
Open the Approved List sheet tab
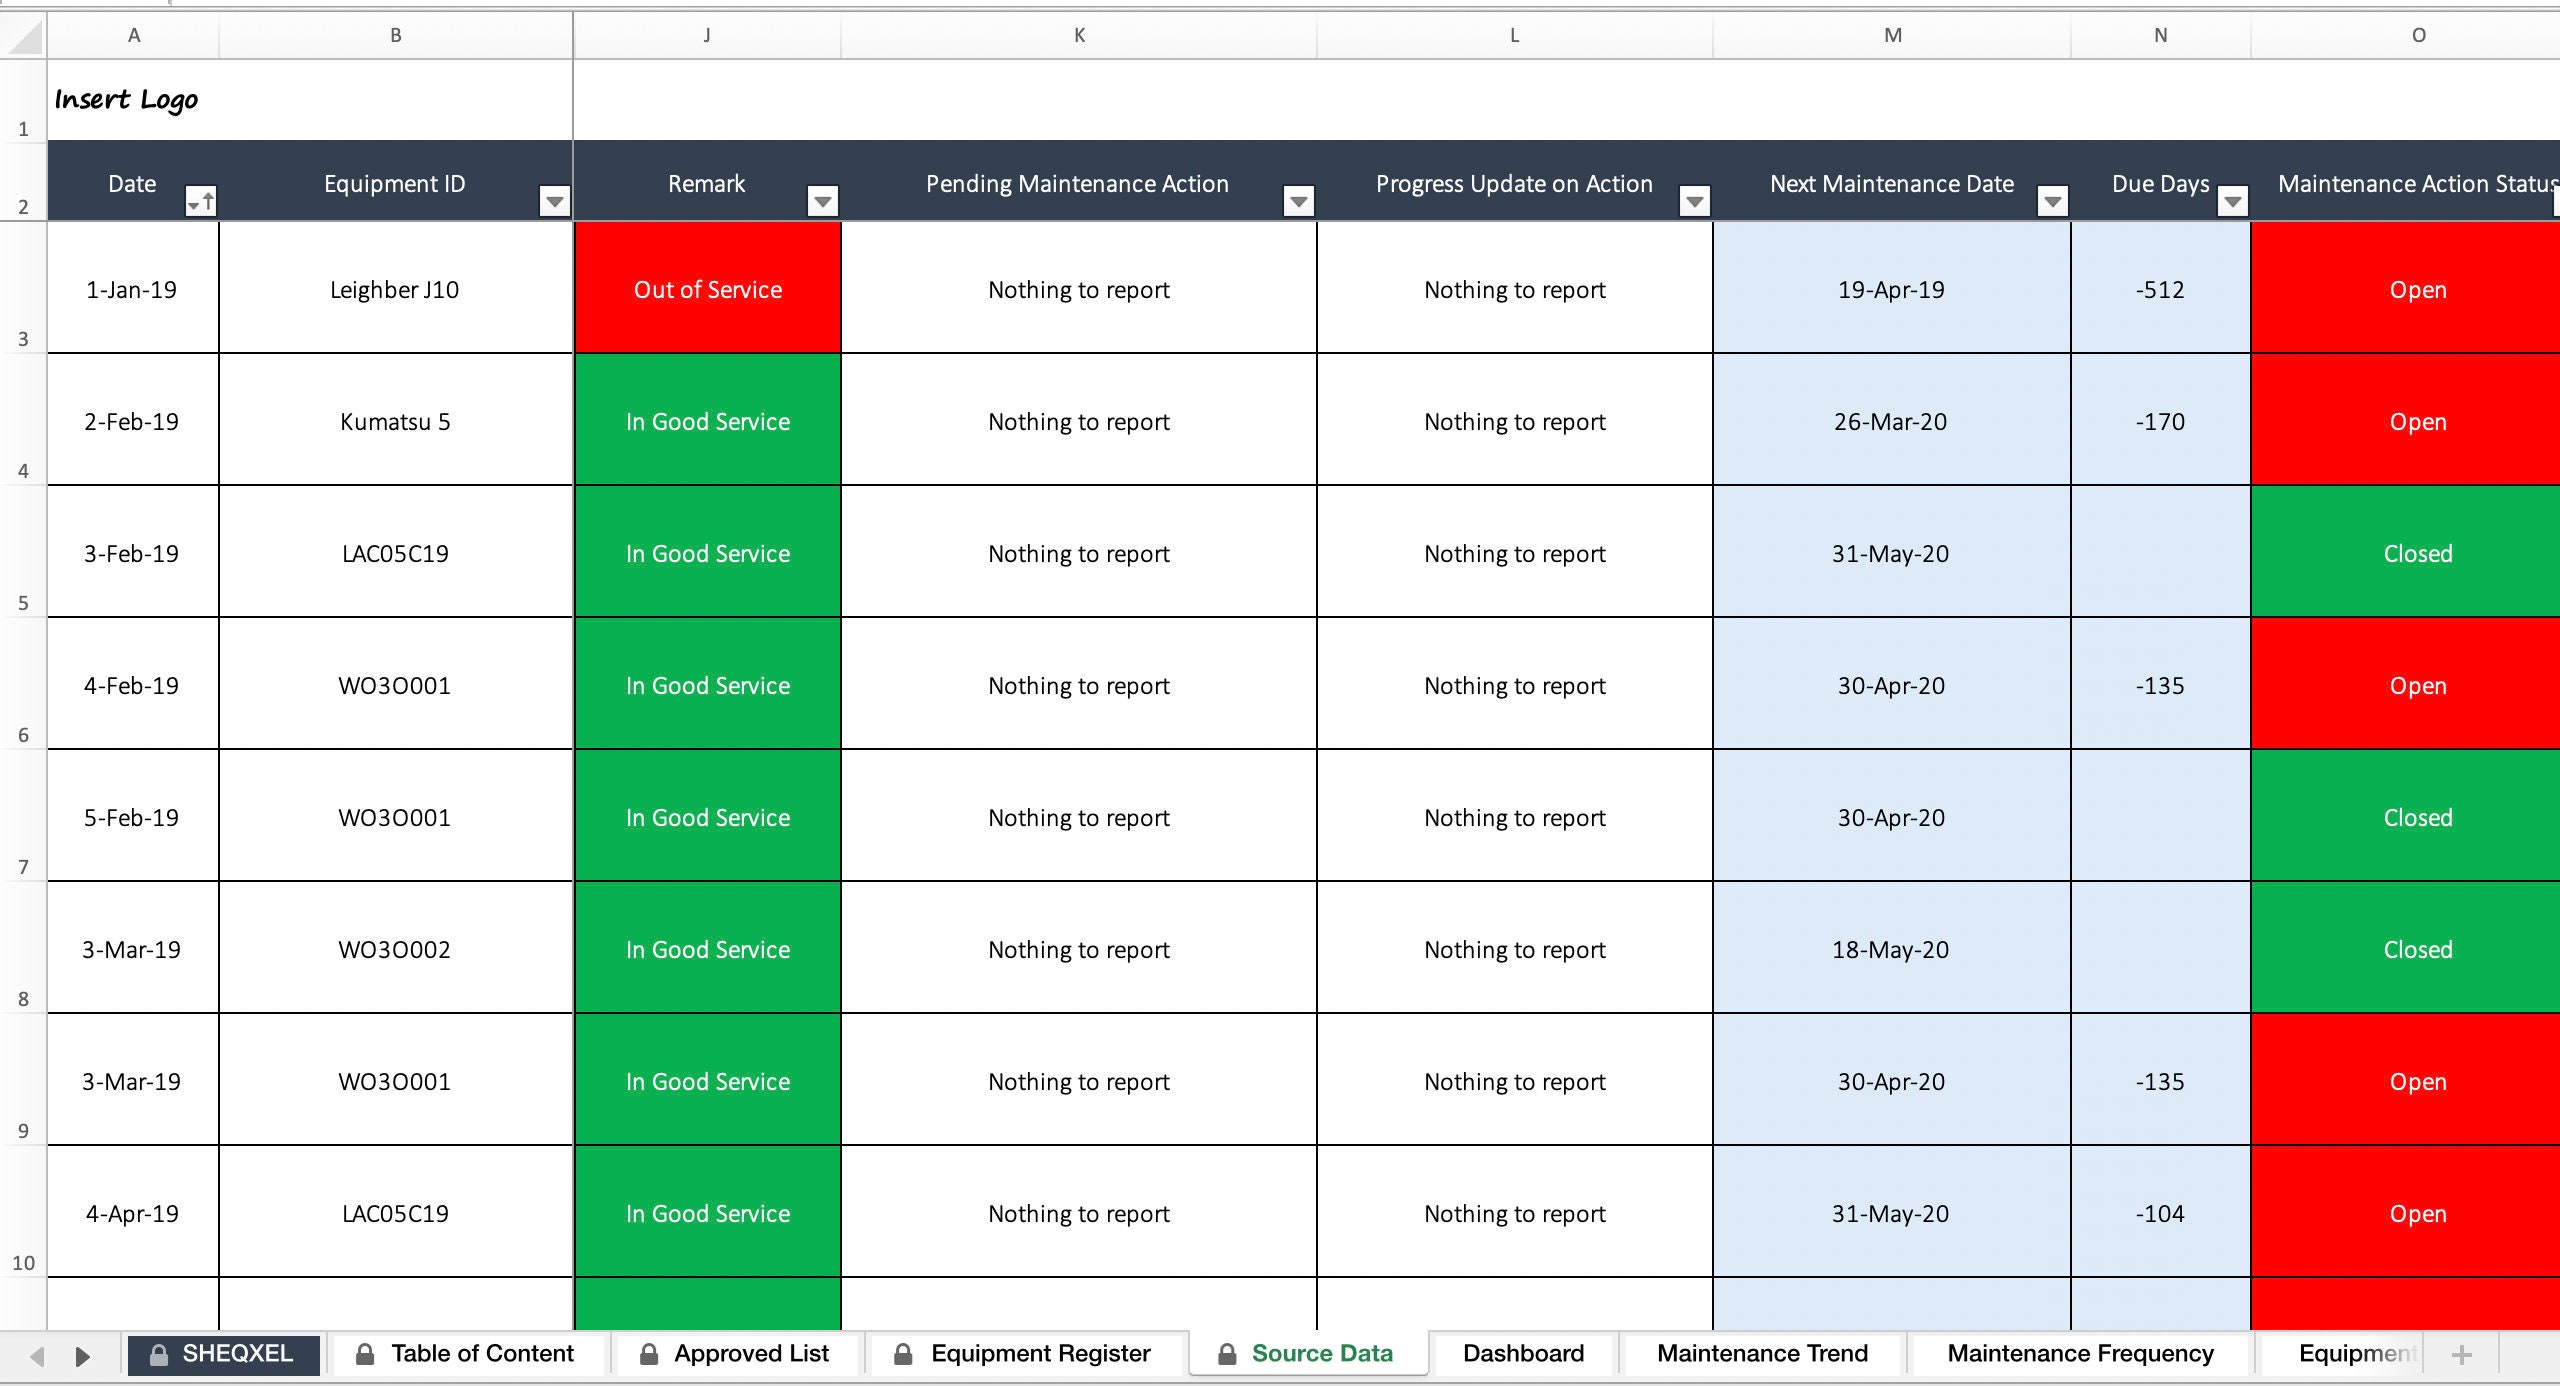tap(735, 1353)
